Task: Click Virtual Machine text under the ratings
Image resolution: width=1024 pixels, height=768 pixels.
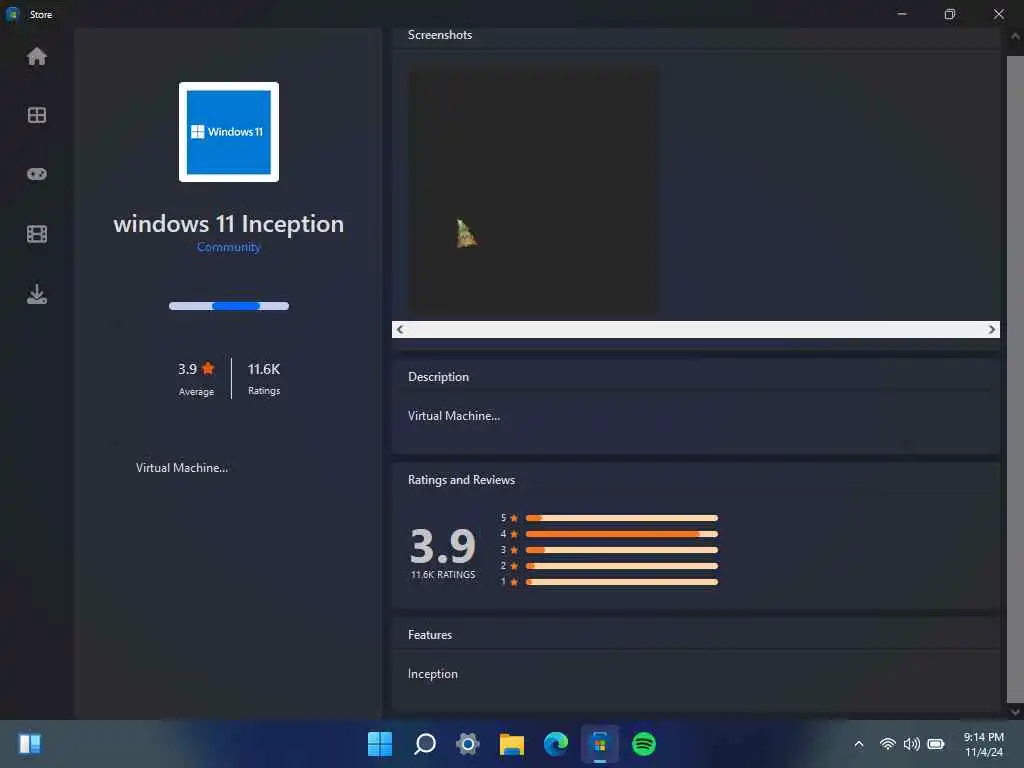Action: tap(182, 468)
